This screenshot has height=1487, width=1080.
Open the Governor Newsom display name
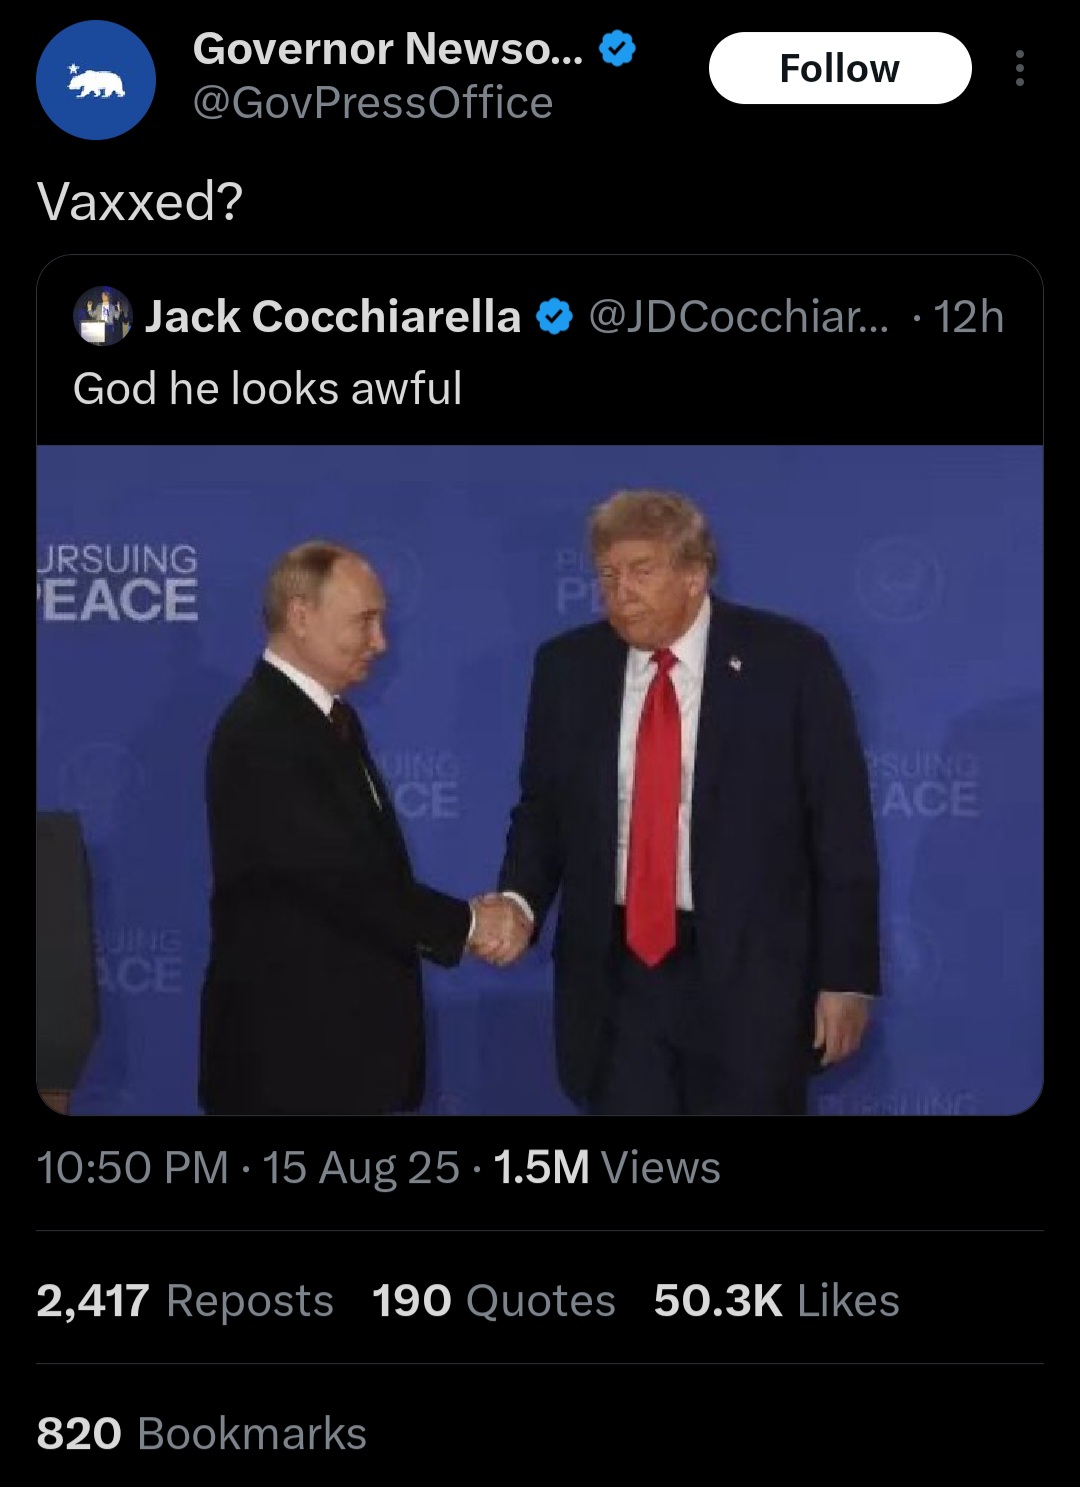387,48
